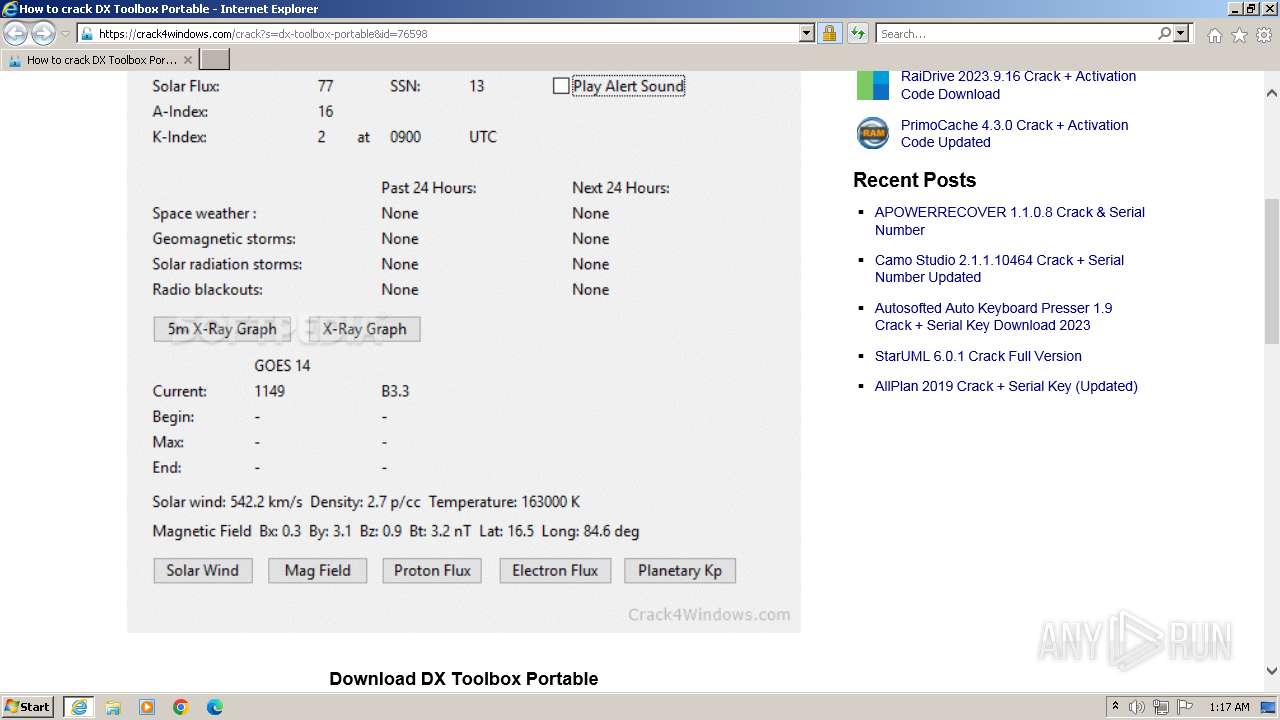Open the Home icon in IE toolbar
The height and width of the screenshot is (720, 1280).
[1214, 35]
